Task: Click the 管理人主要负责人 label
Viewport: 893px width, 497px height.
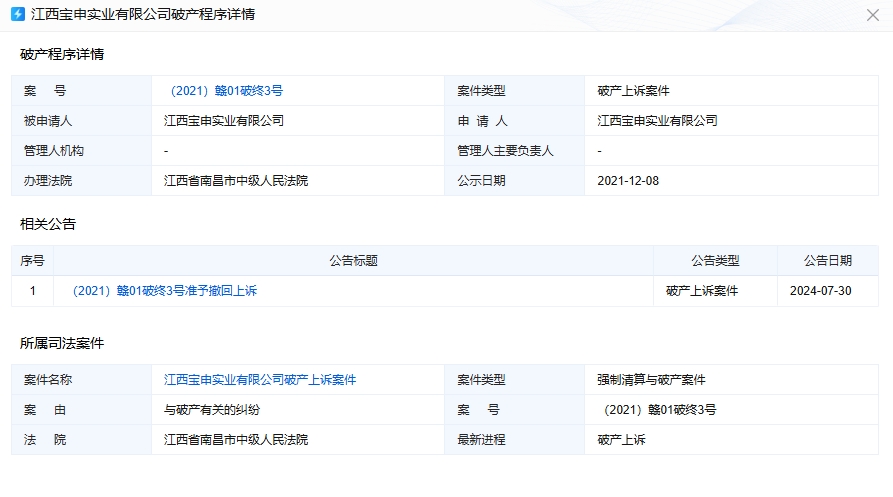Action: tap(505, 151)
